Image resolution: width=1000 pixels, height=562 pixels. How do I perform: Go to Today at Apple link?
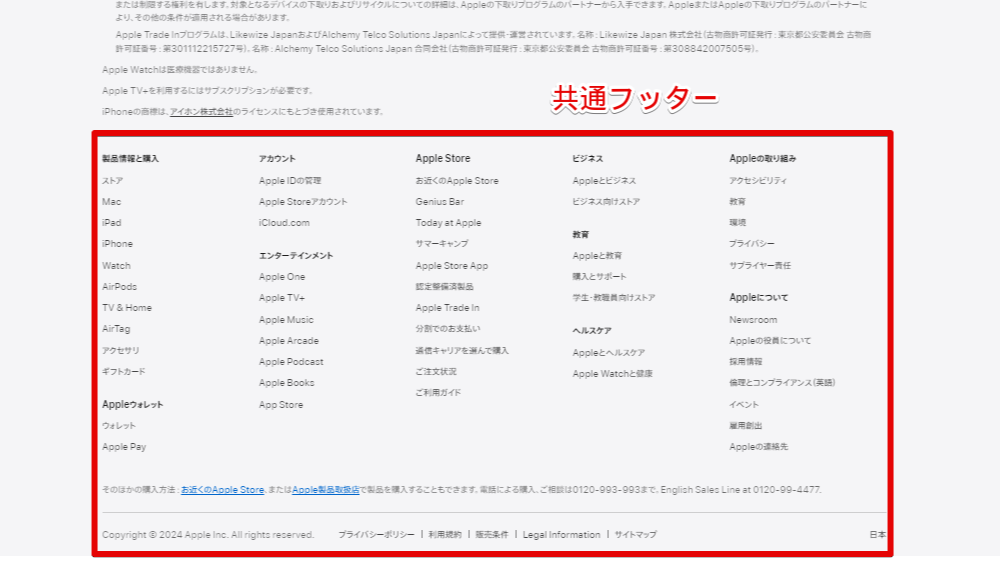[x=448, y=223]
